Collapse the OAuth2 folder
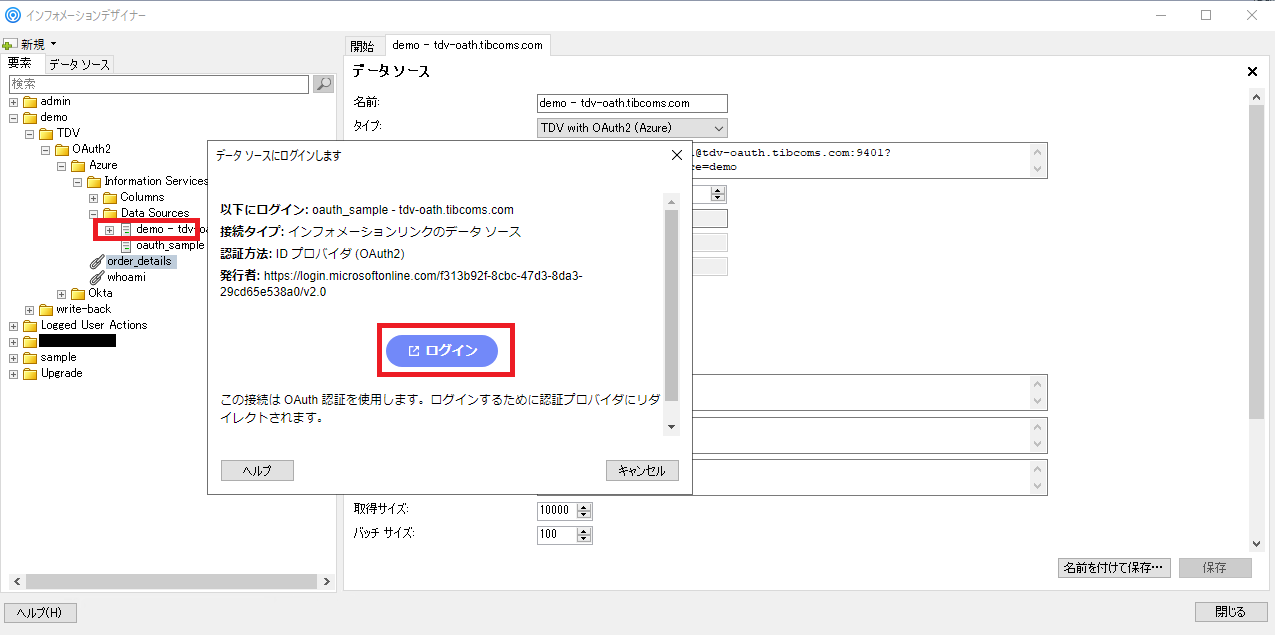Viewport: 1275px width, 635px height. pos(46,150)
